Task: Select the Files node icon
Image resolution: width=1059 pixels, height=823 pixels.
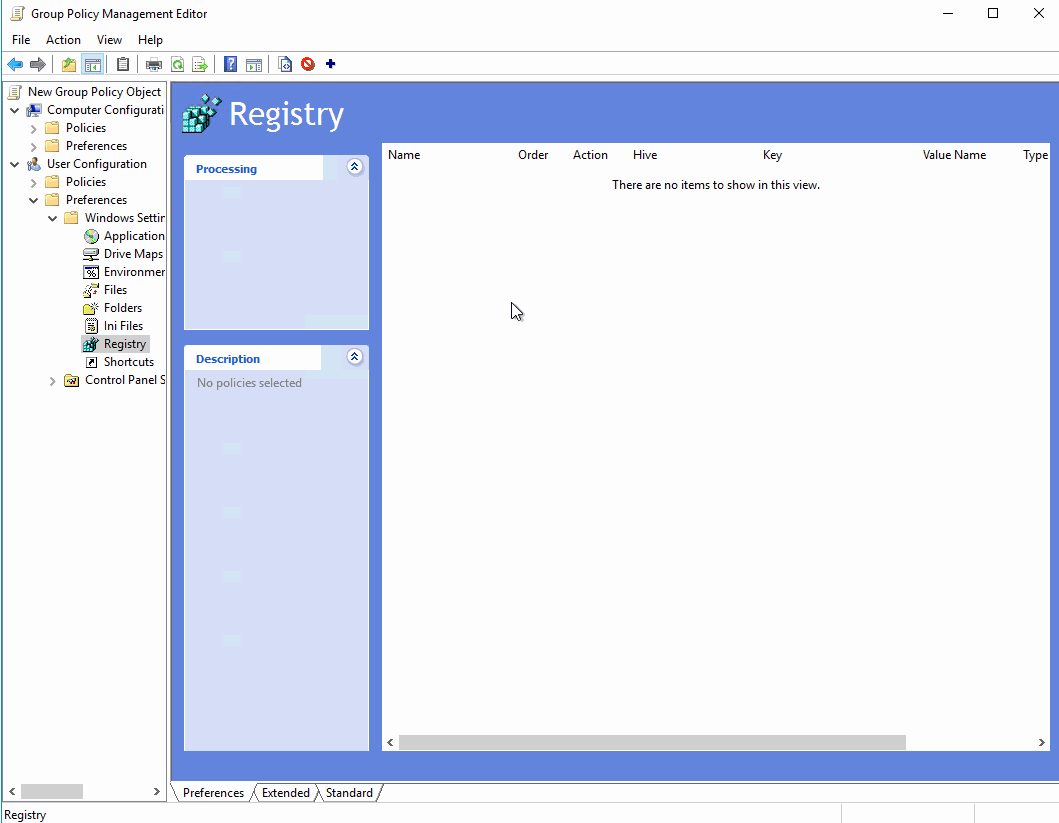Action: [91, 290]
